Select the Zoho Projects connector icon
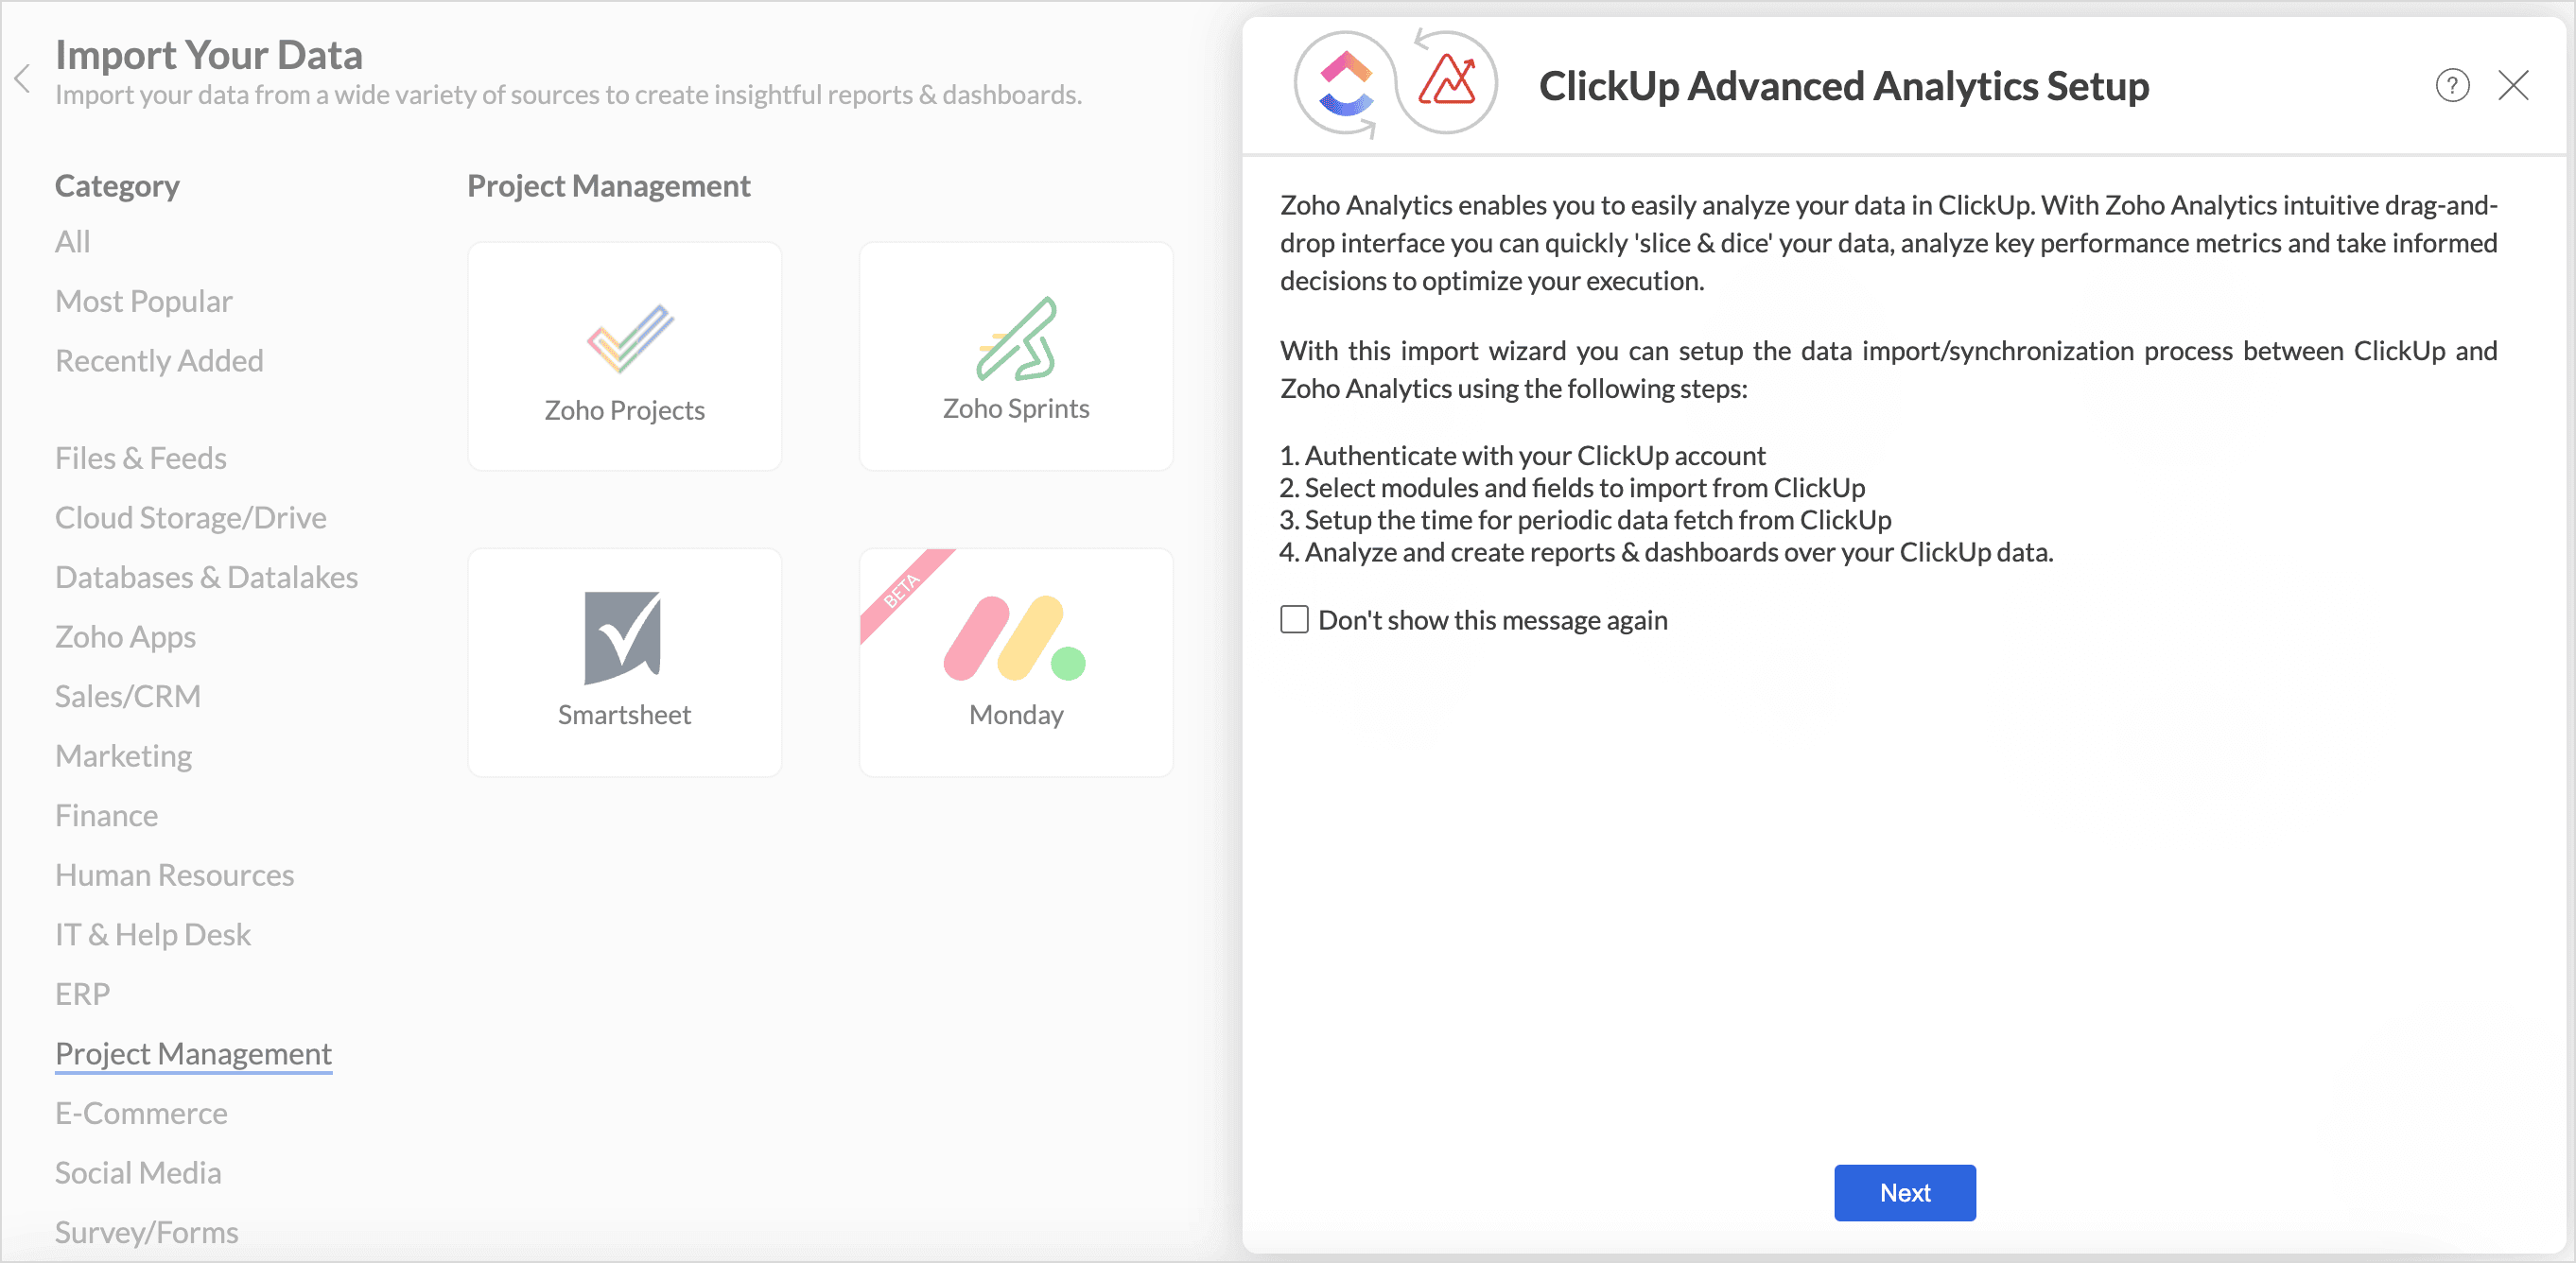The height and width of the screenshot is (1263, 2576). point(630,338)
